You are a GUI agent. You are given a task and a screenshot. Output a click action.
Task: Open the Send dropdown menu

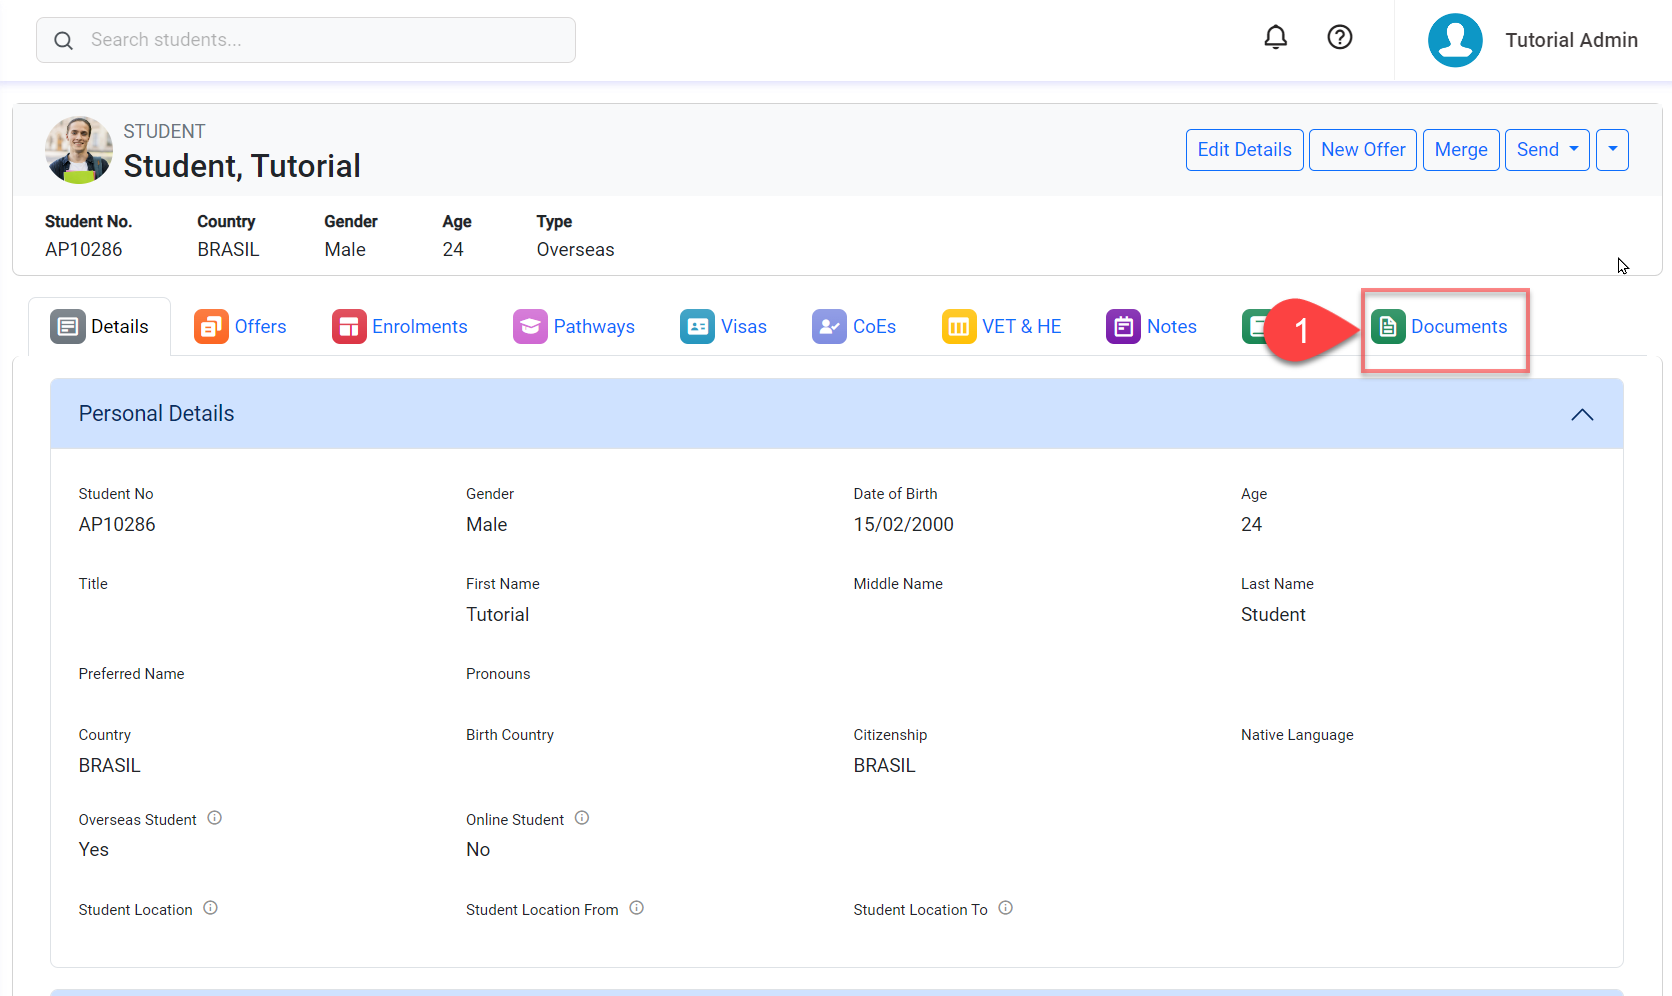click(x=1546, y=150)
